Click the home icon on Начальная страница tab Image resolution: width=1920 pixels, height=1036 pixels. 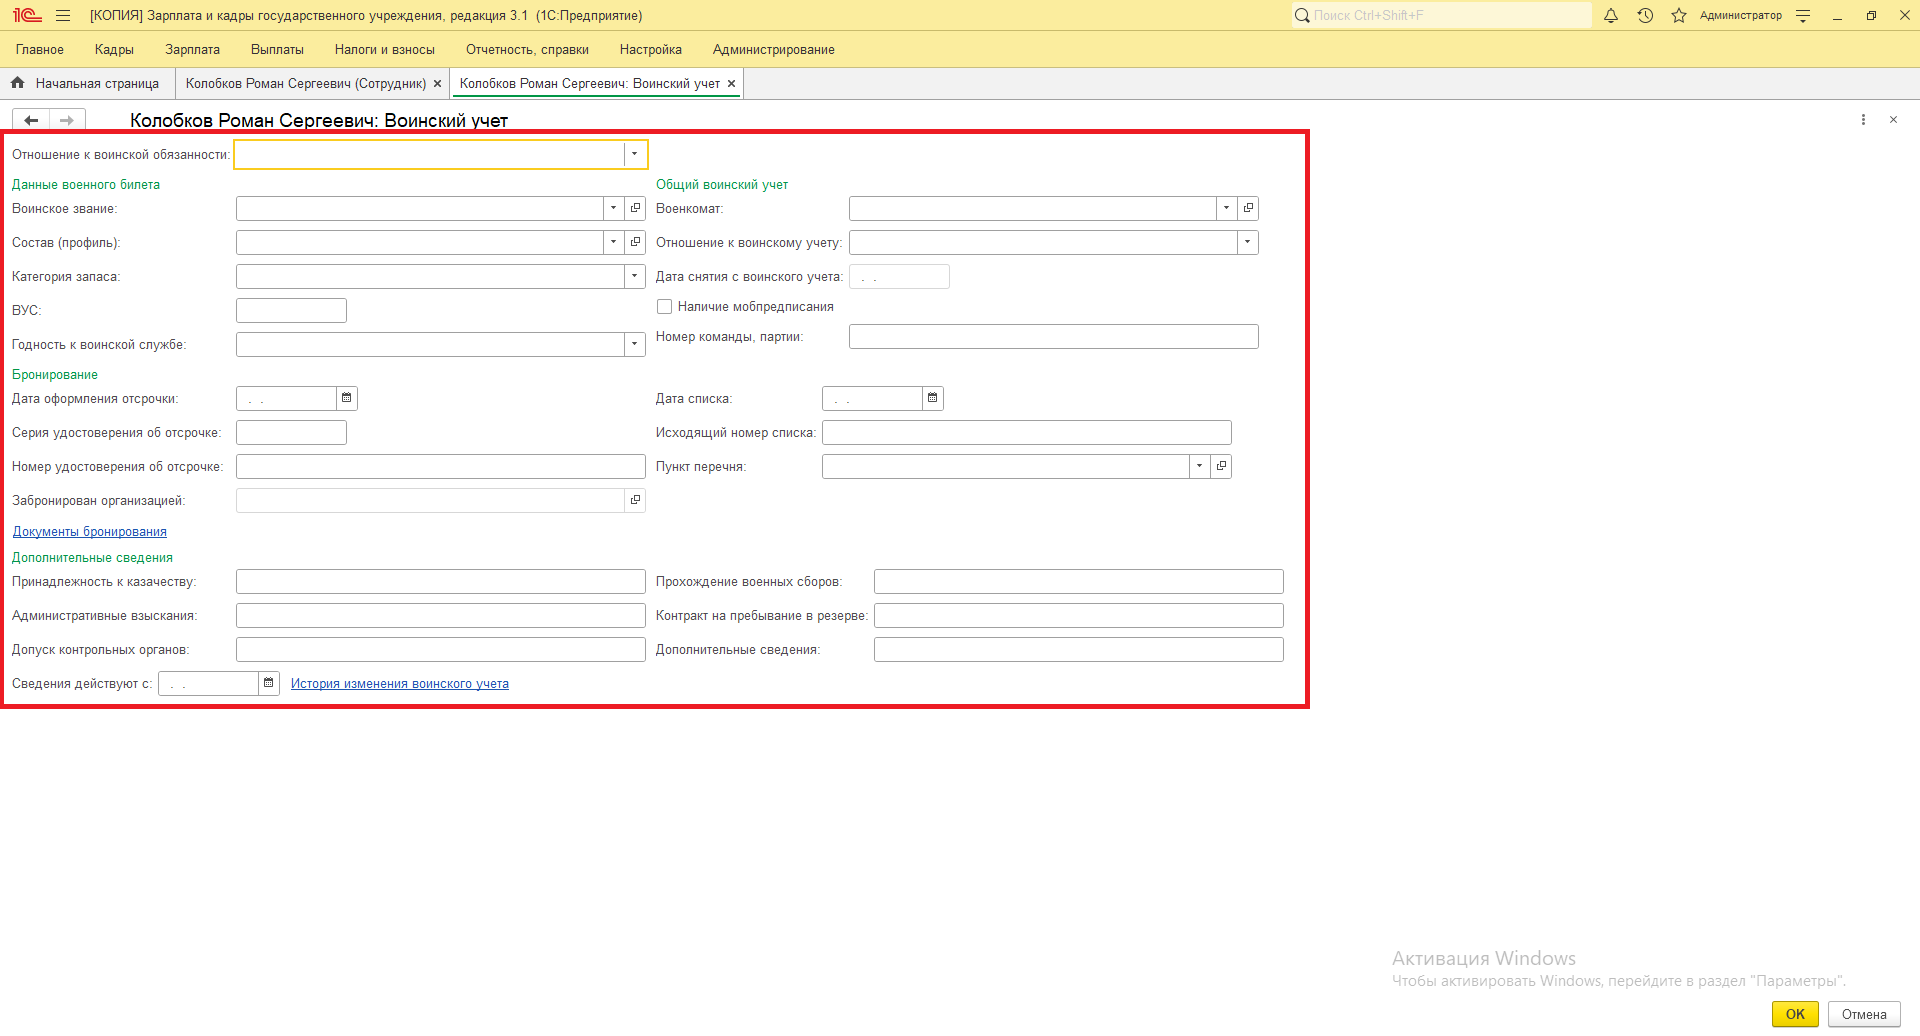[x=18, y=83]
